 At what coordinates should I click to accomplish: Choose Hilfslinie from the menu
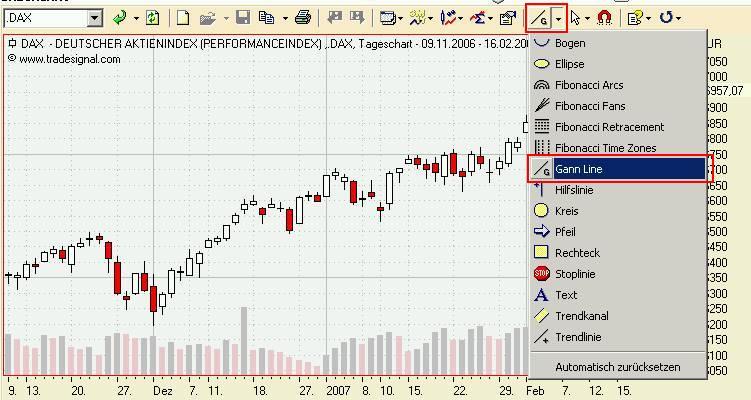[617, 190]
